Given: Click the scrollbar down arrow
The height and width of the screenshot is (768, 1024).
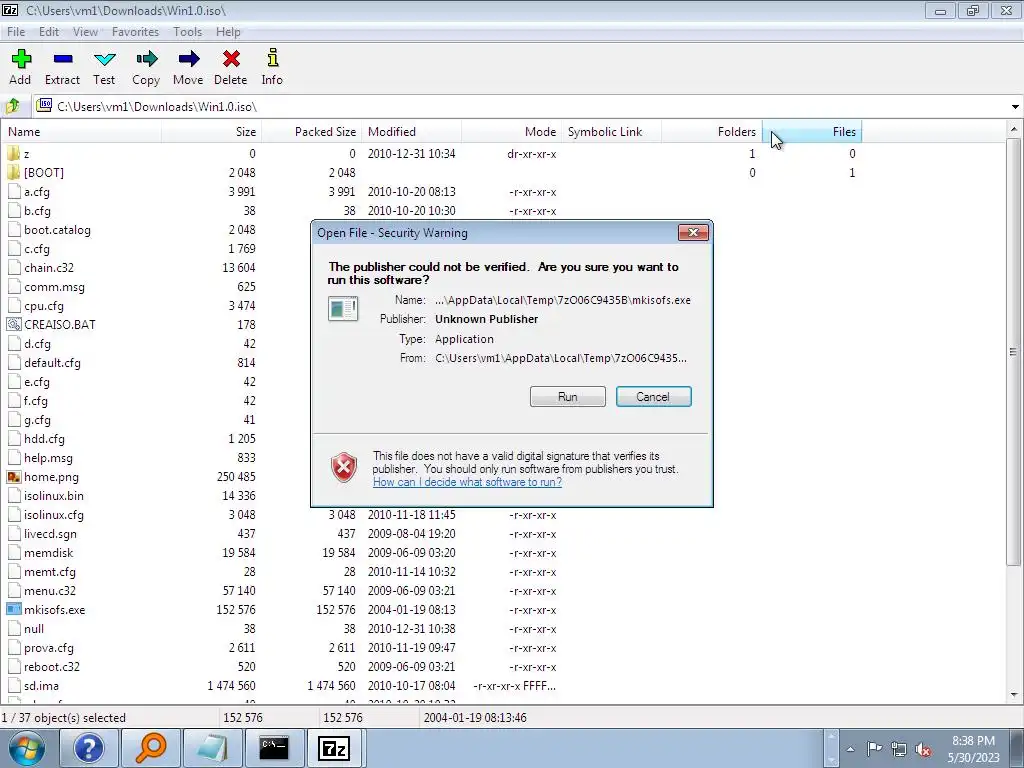Looking at the screenshot, I should pos(1014,695).
